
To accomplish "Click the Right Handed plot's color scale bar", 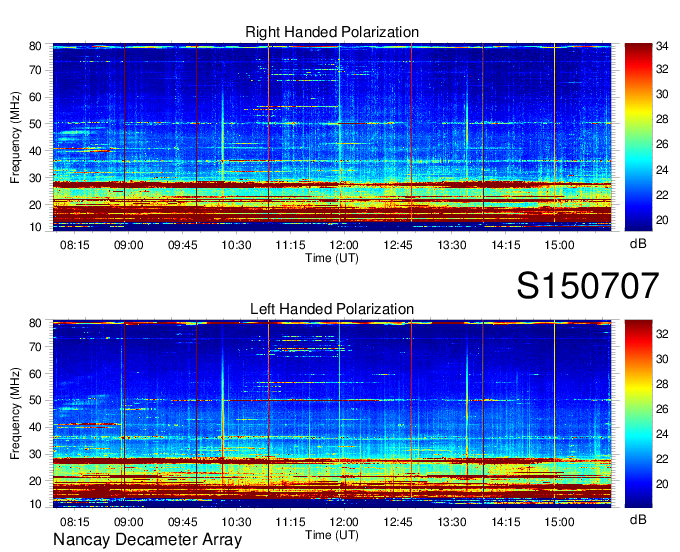I will tap(638, 137).
